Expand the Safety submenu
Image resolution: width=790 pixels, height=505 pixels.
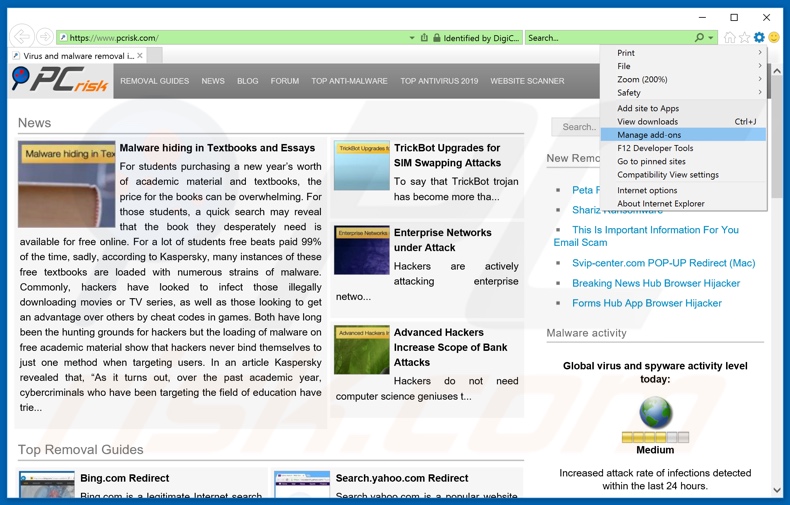683,92
